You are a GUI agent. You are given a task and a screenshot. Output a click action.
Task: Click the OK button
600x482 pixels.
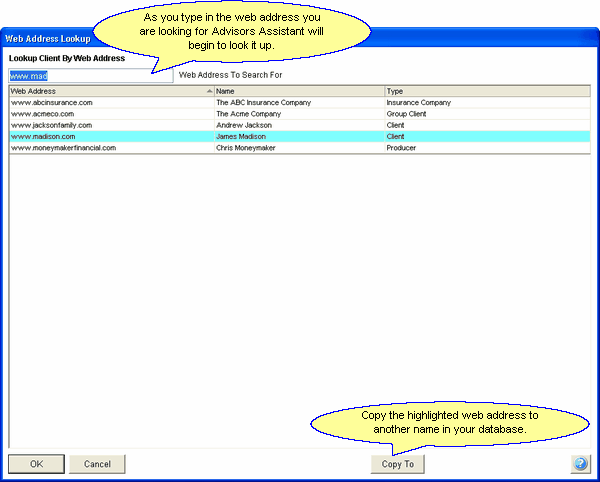click(x=36, y=464)
